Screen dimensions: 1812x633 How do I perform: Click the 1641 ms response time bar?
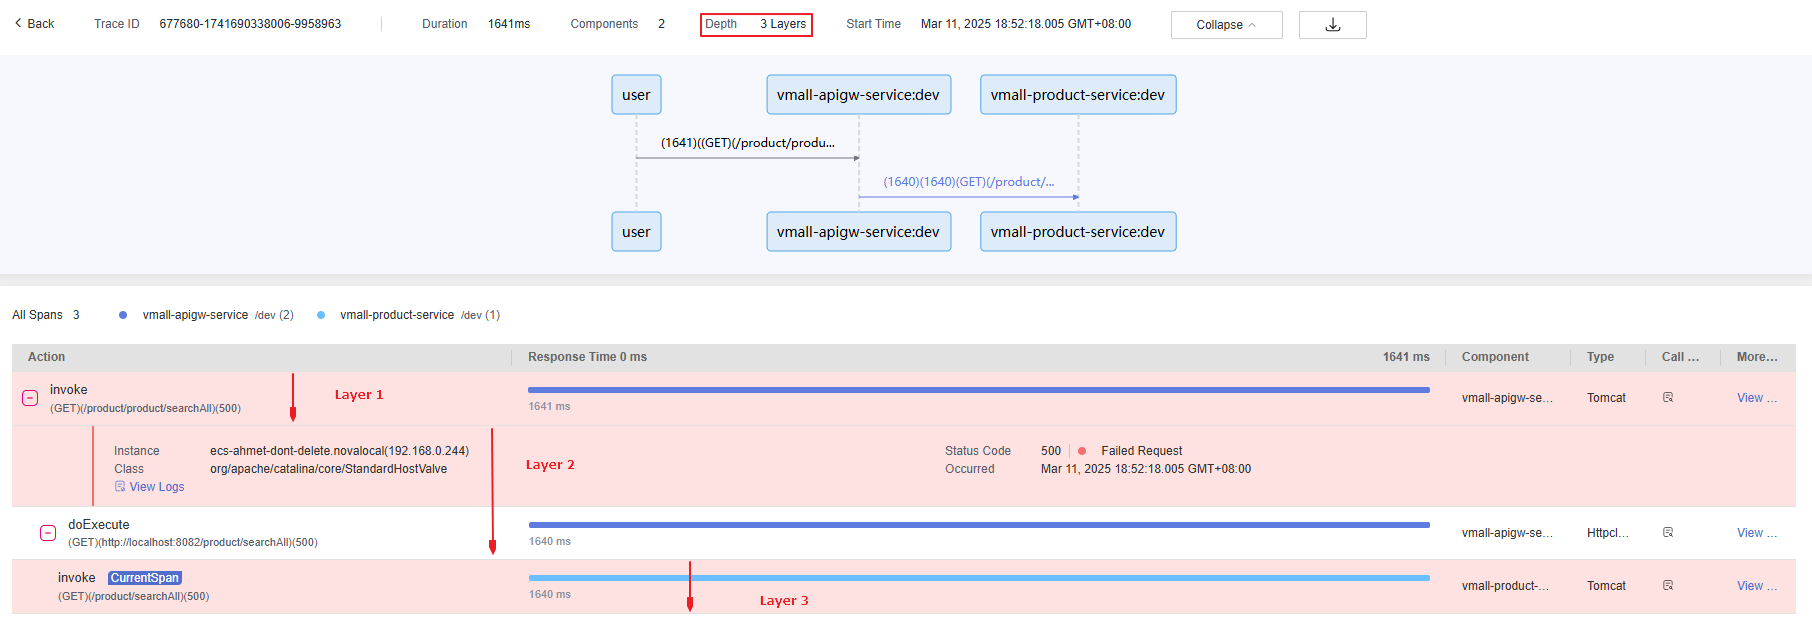979,390
